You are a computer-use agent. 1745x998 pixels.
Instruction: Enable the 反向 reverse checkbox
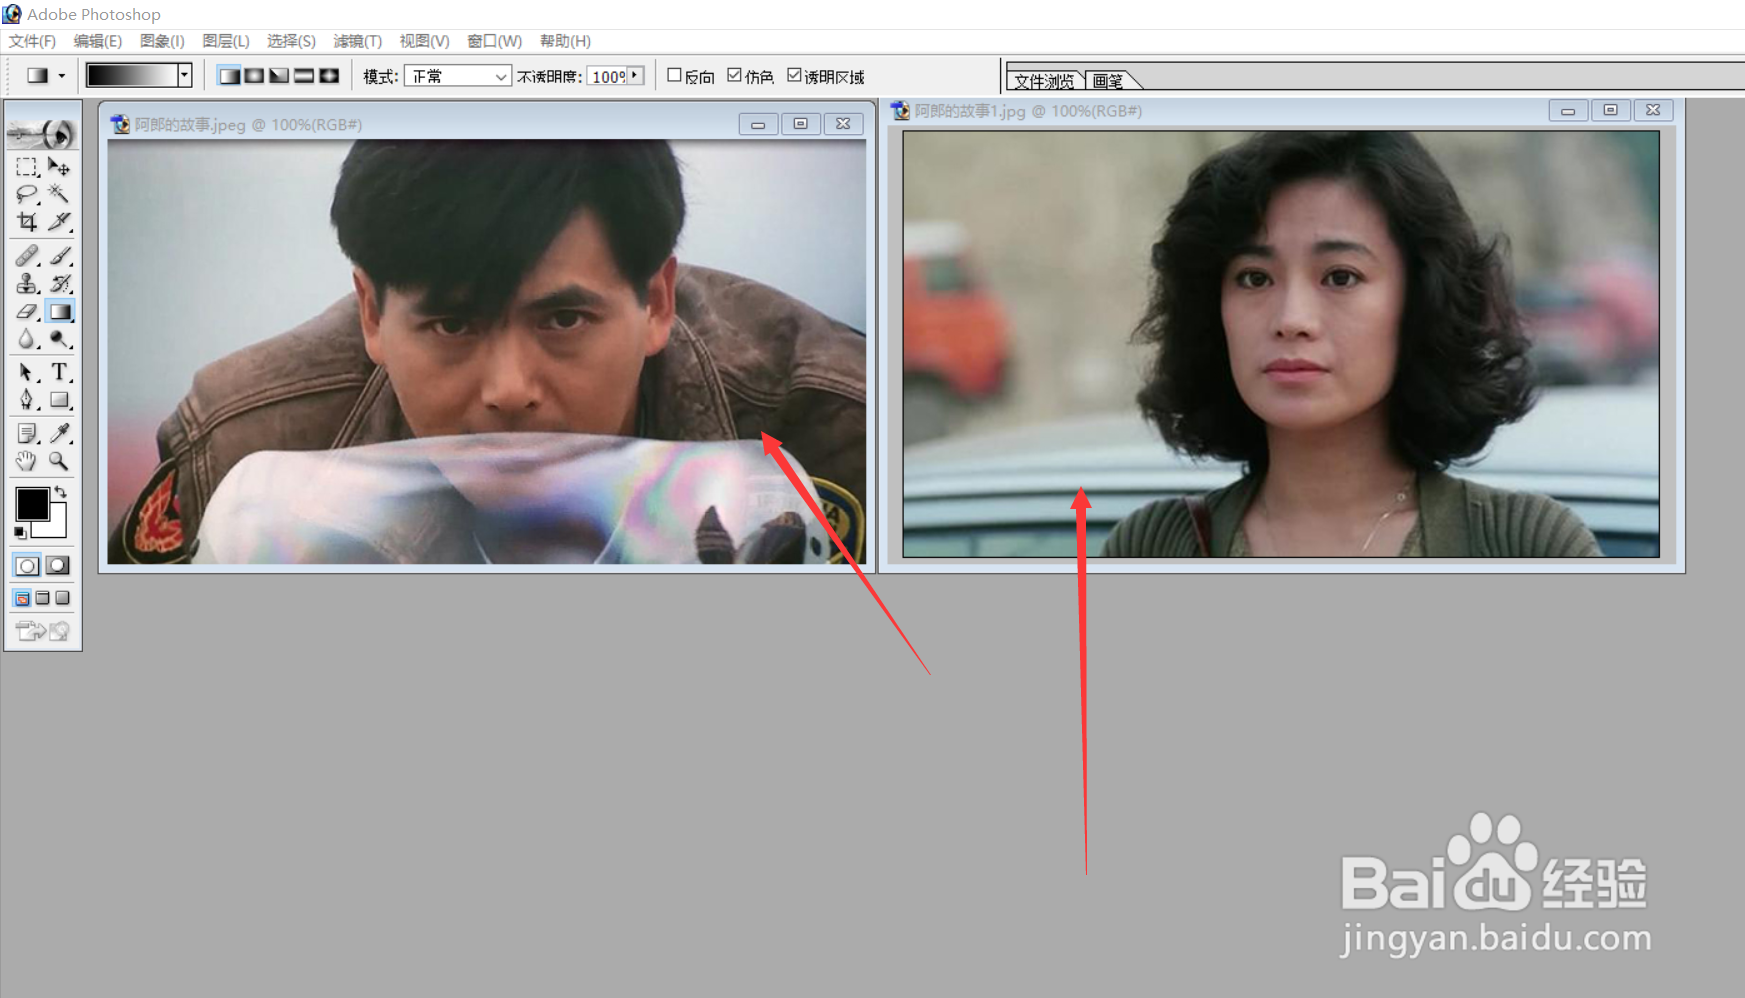coord(674,75)
